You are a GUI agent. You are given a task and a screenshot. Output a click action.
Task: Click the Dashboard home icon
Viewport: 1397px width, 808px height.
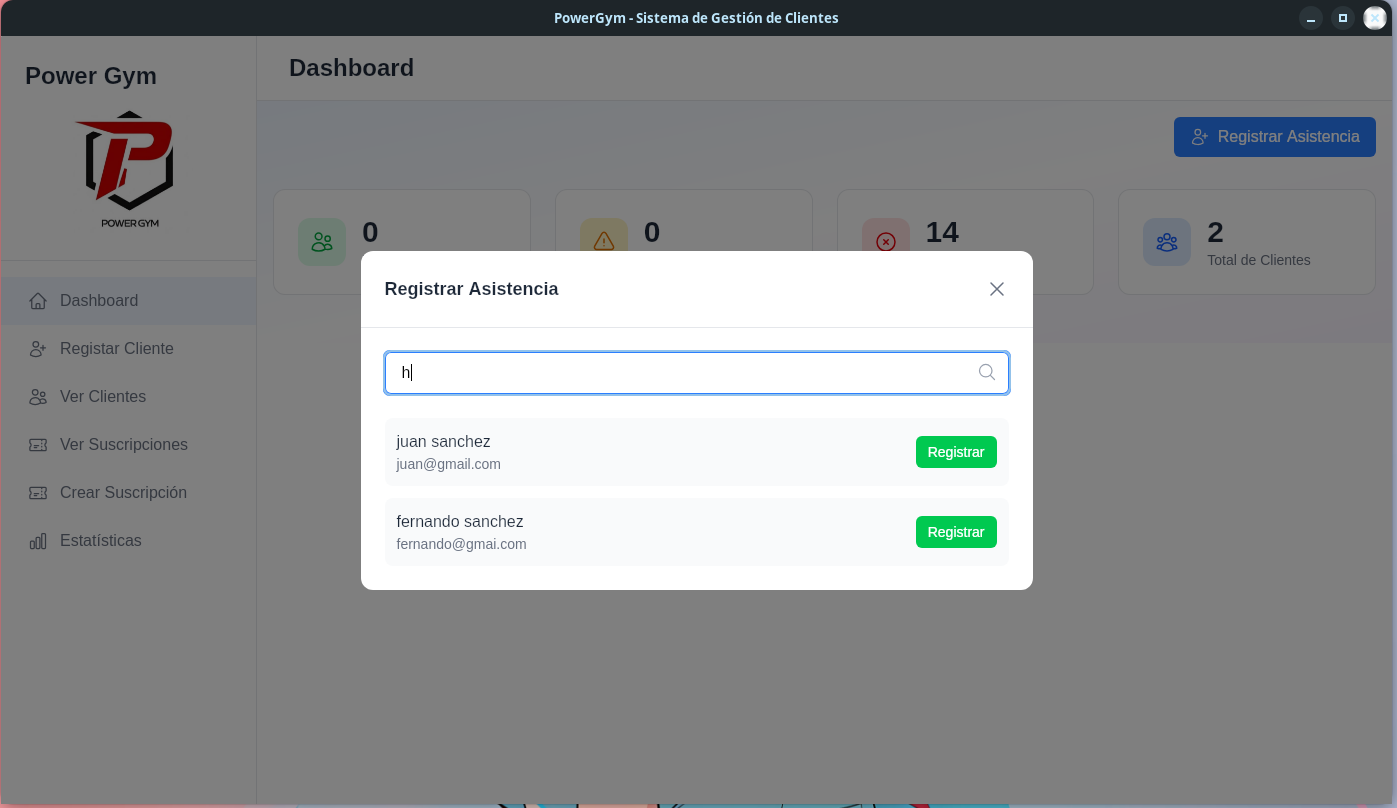click(38, 301)
